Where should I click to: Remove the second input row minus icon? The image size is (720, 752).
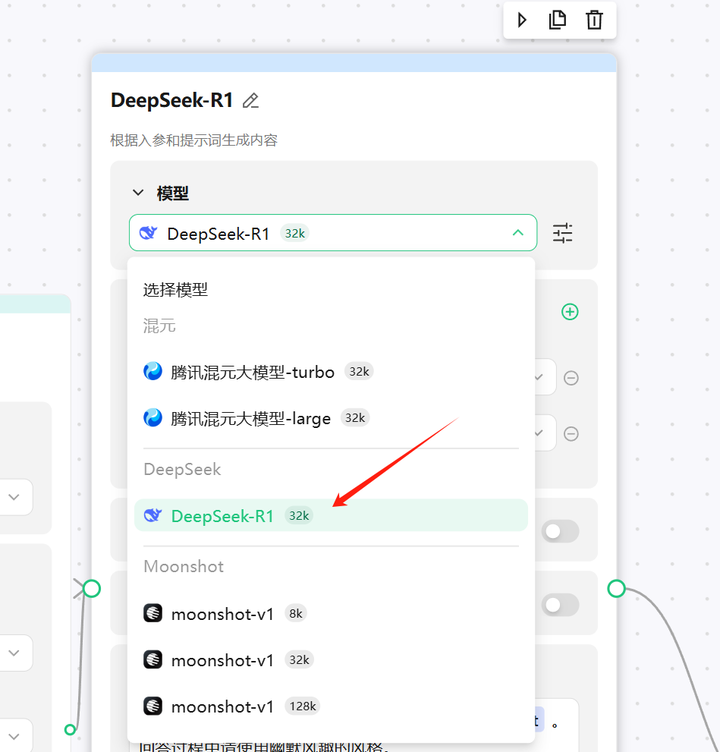pos(571,434)
